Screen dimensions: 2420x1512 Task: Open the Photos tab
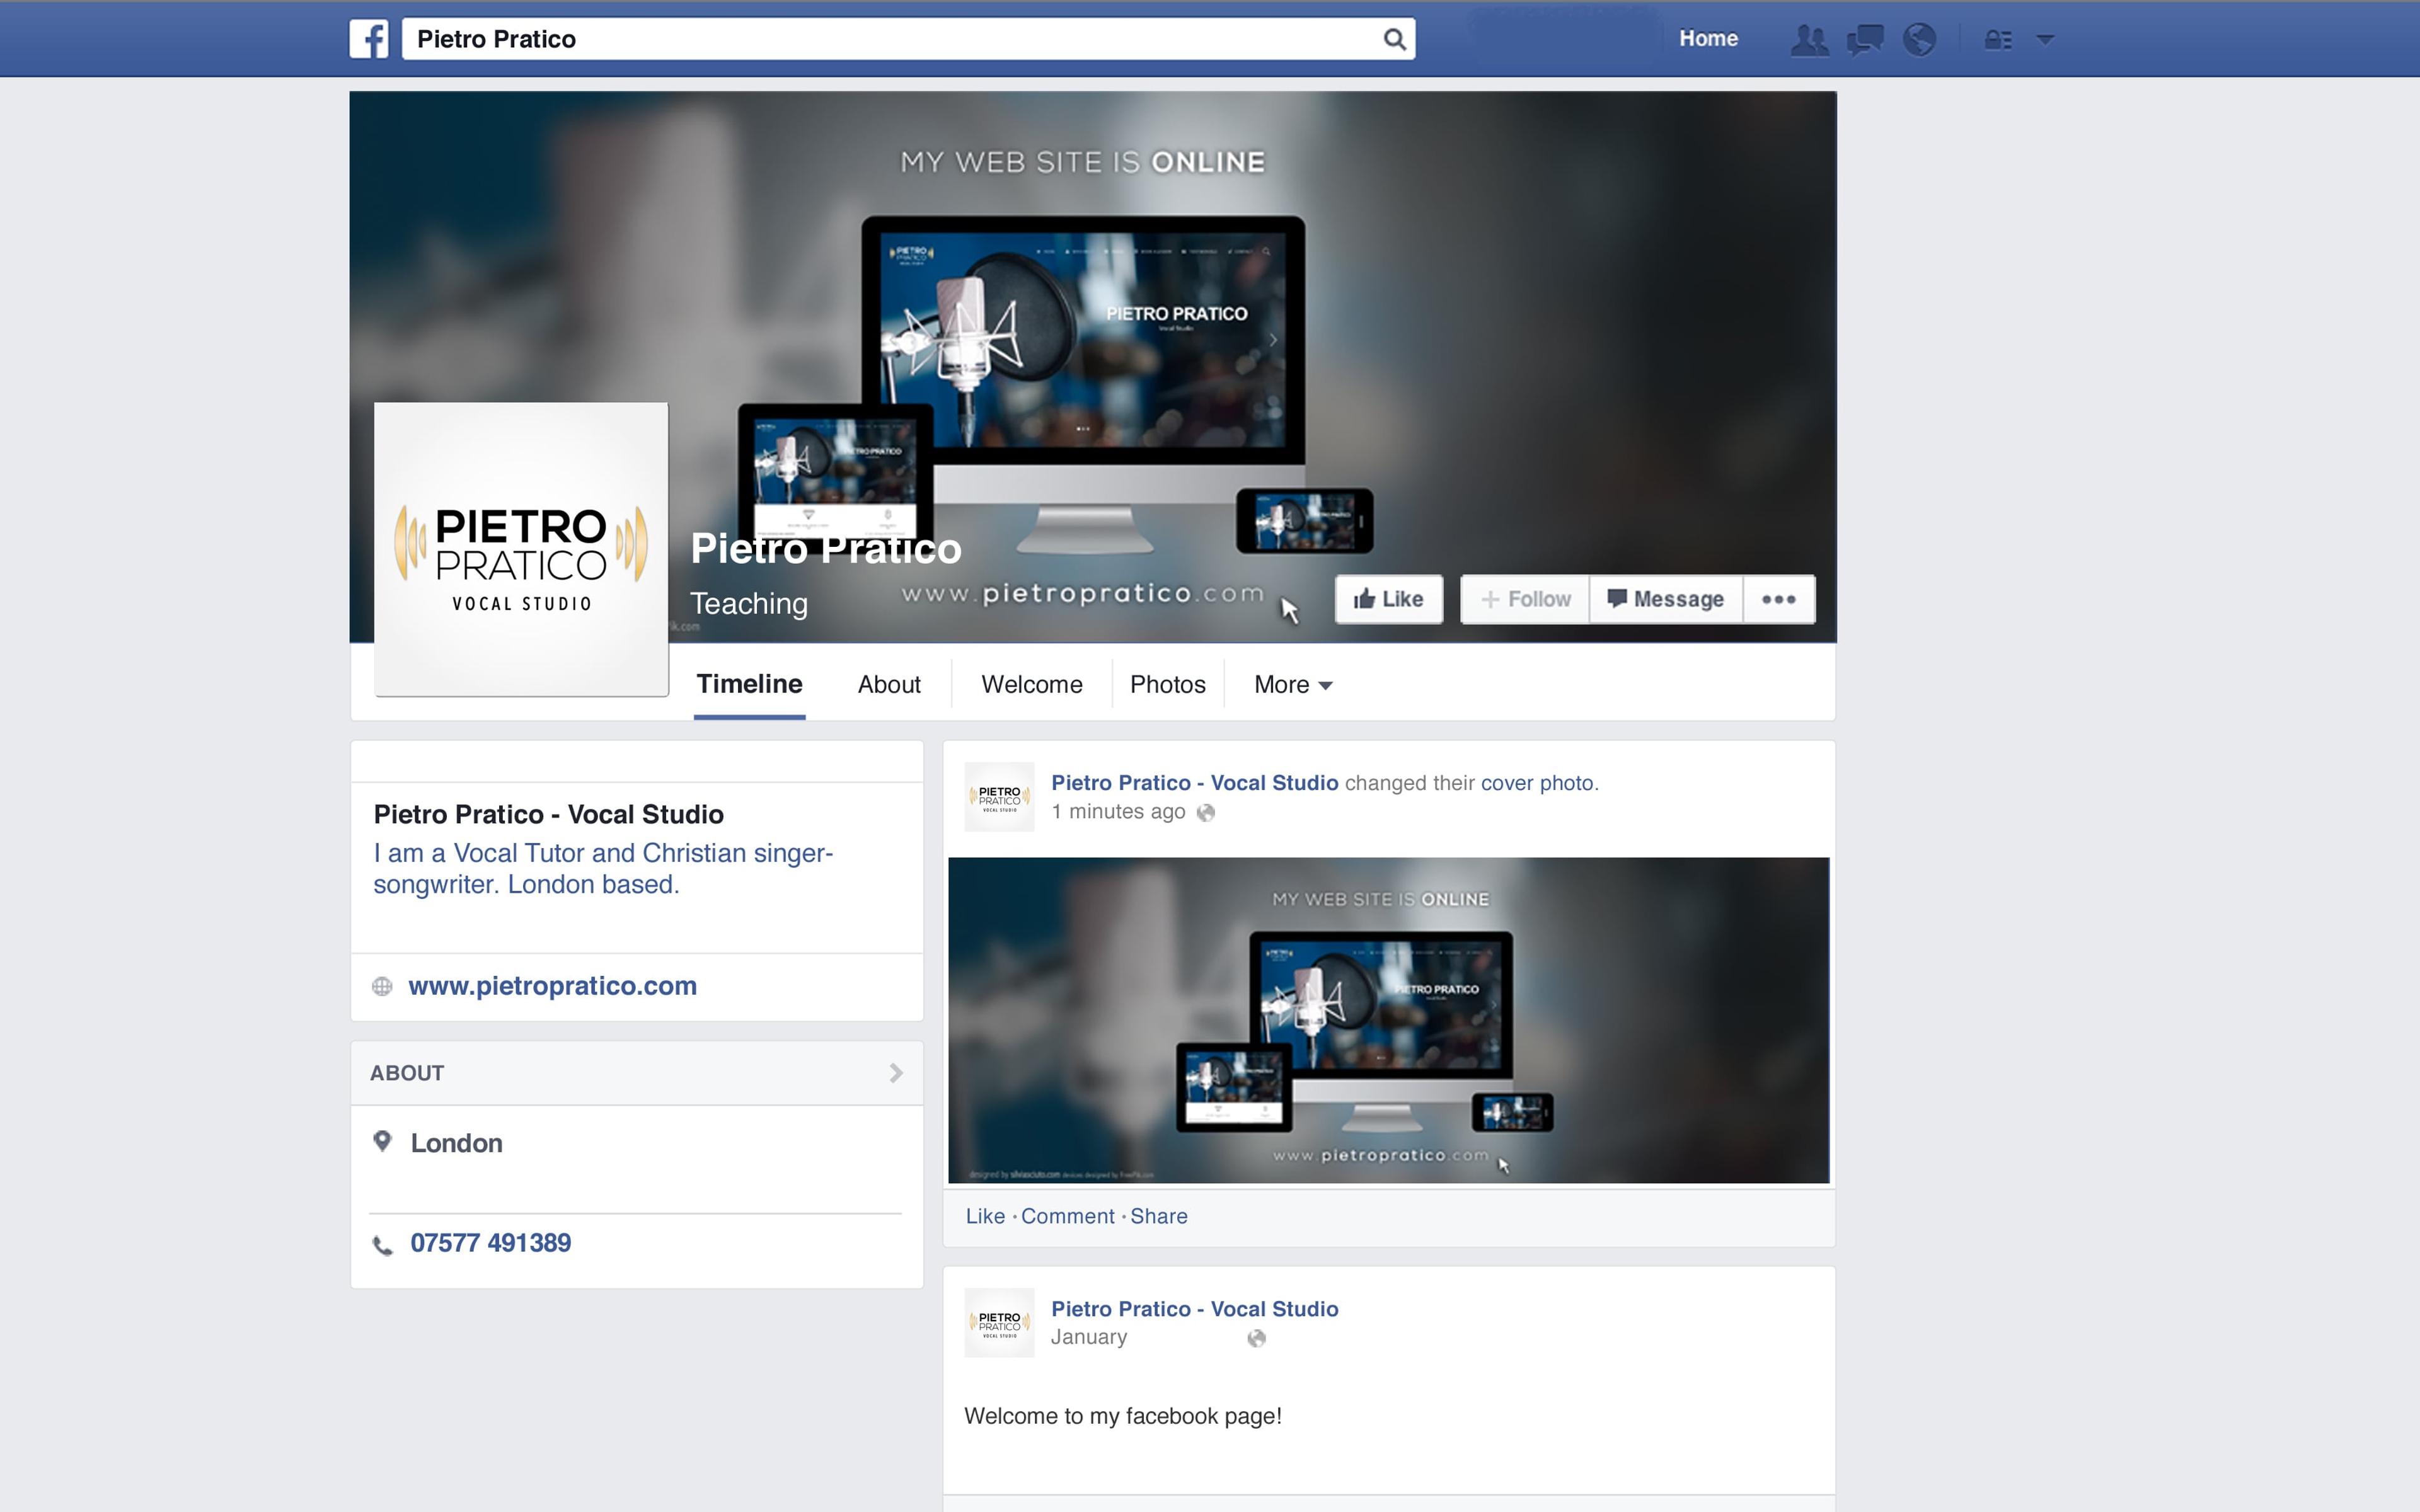[x=1168, y=684]
